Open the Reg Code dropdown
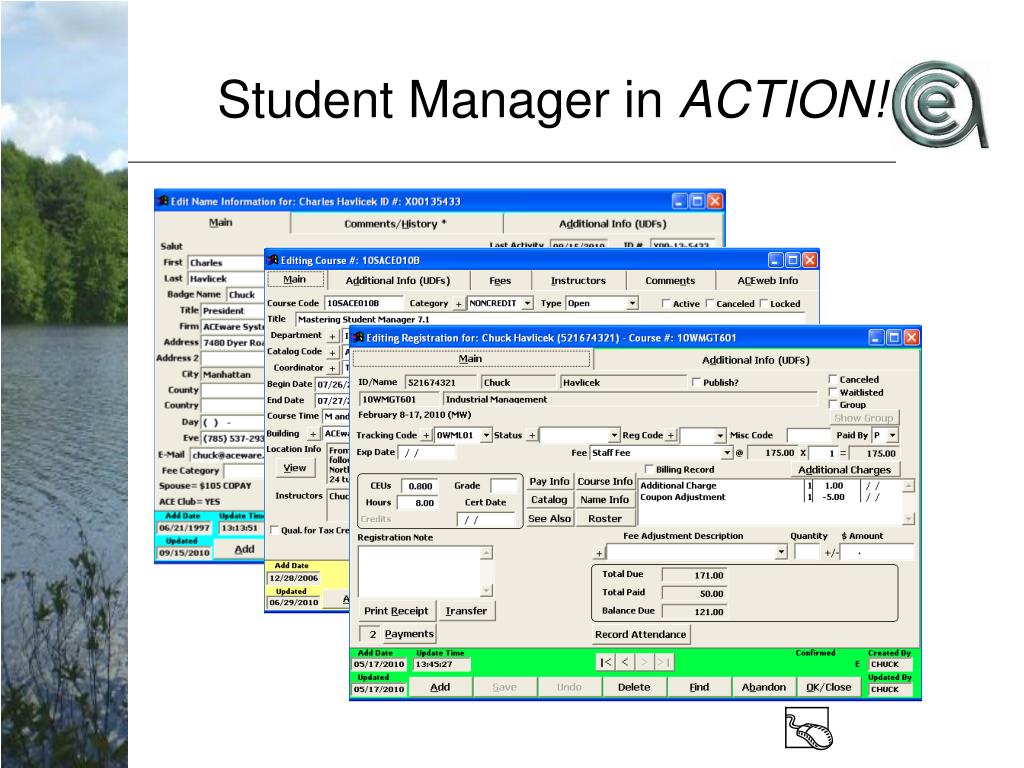 click(720, 436)
